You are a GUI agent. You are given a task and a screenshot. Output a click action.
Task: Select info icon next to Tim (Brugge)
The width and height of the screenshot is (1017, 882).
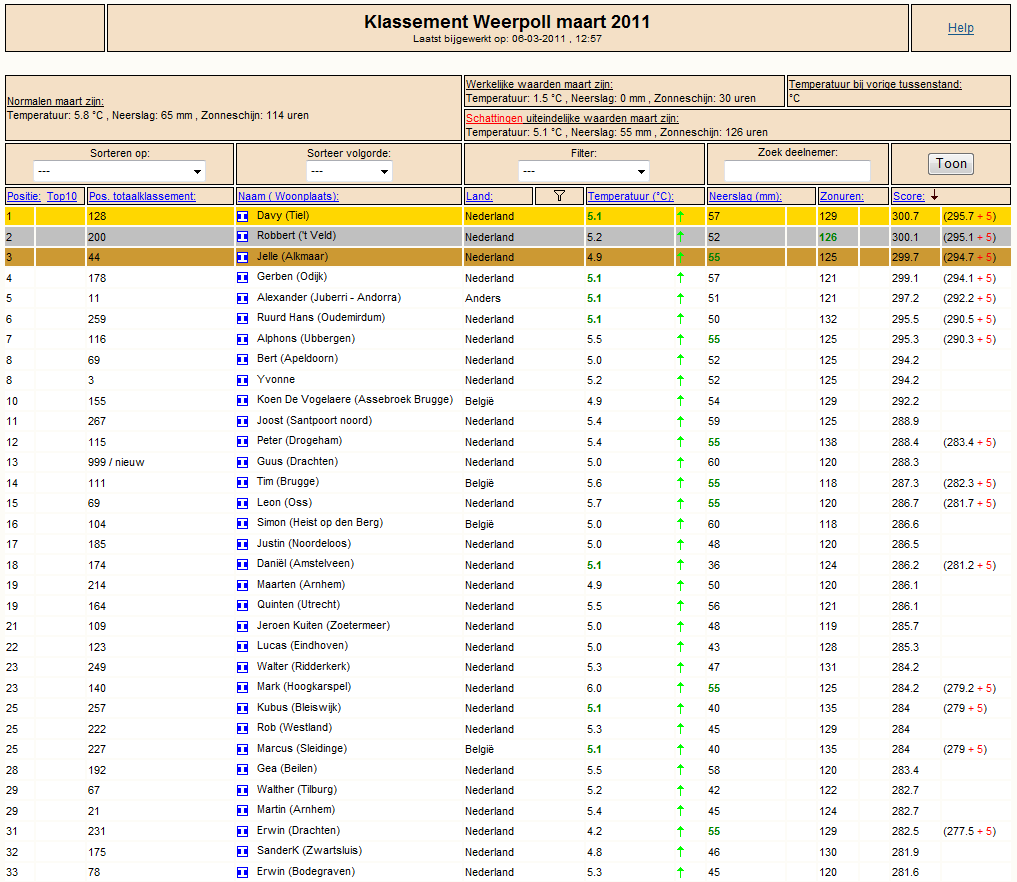coord(243,483)
